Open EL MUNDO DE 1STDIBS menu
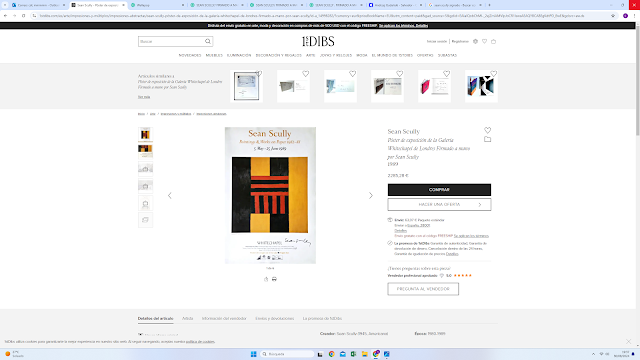This screenshot has width=640, height=360. (392, 55)
